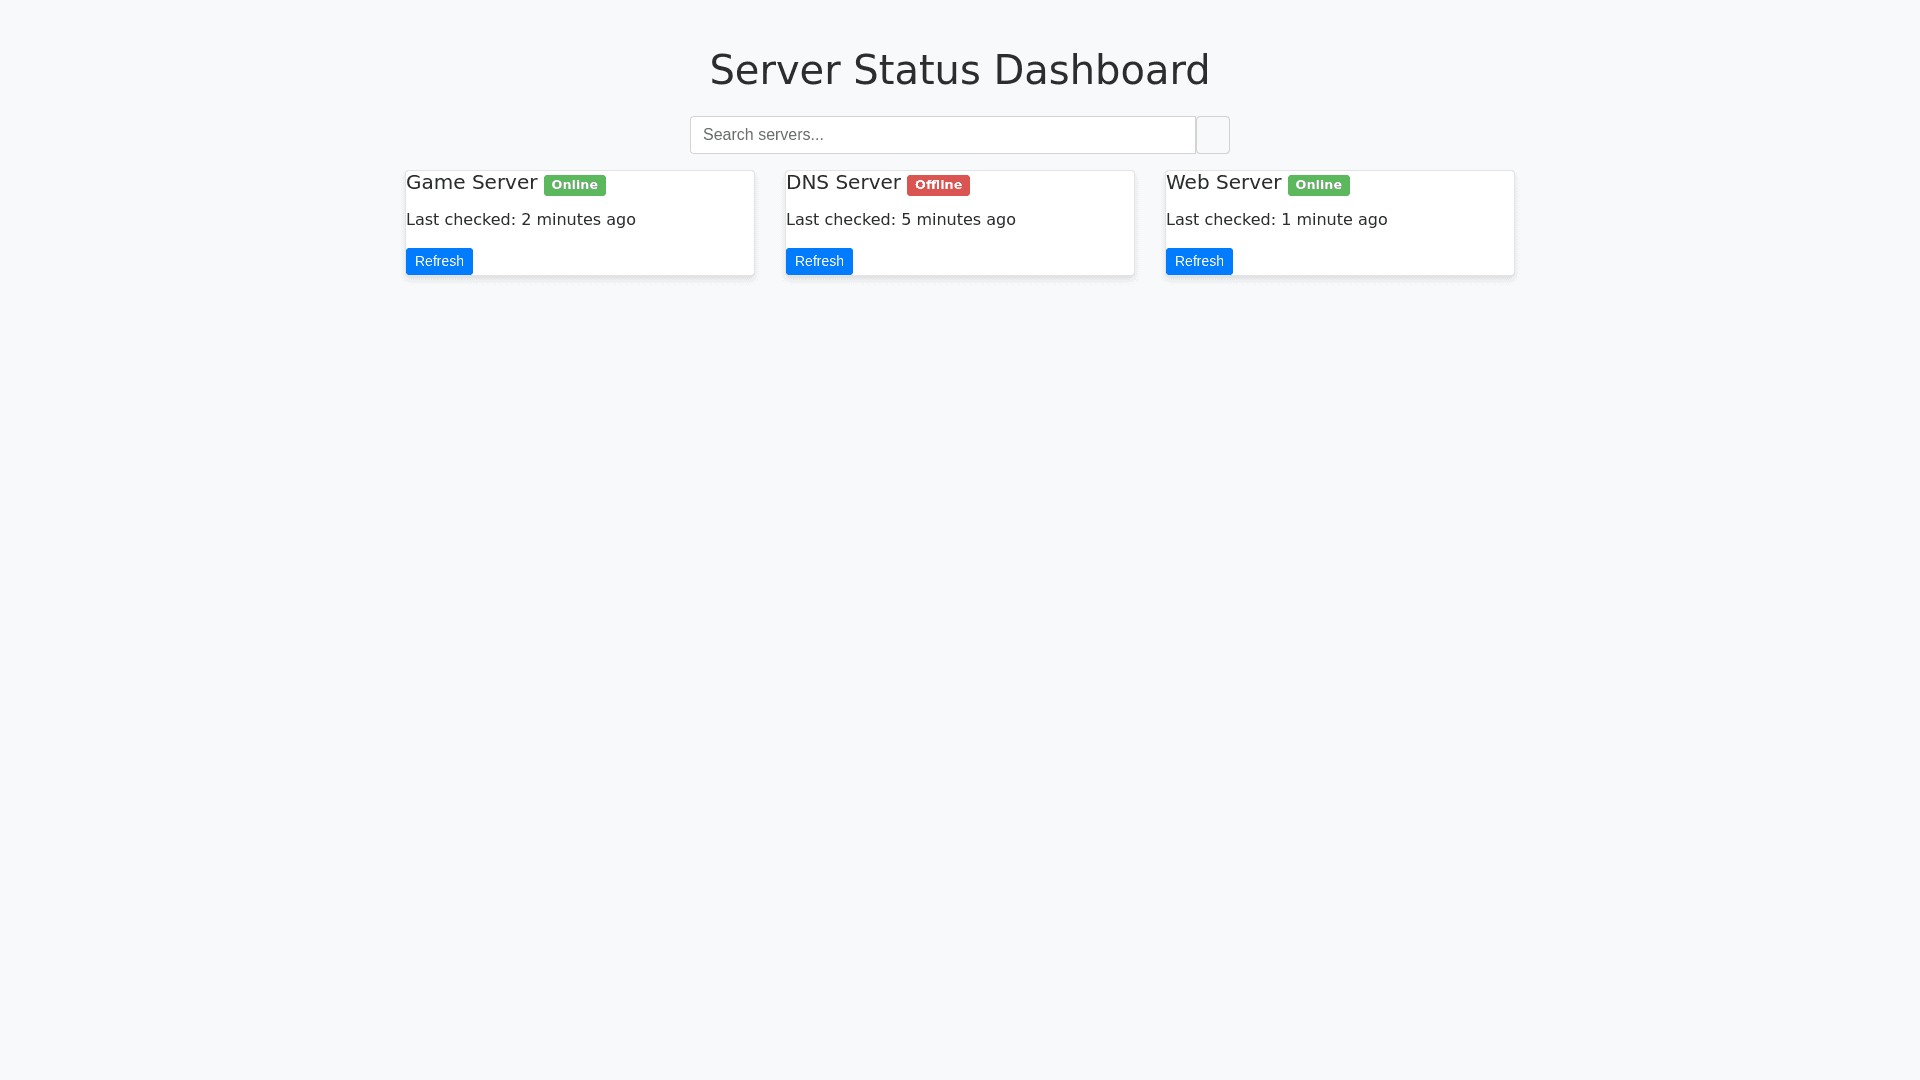Click the Web Server Online badge

[x=1318, y=185]
